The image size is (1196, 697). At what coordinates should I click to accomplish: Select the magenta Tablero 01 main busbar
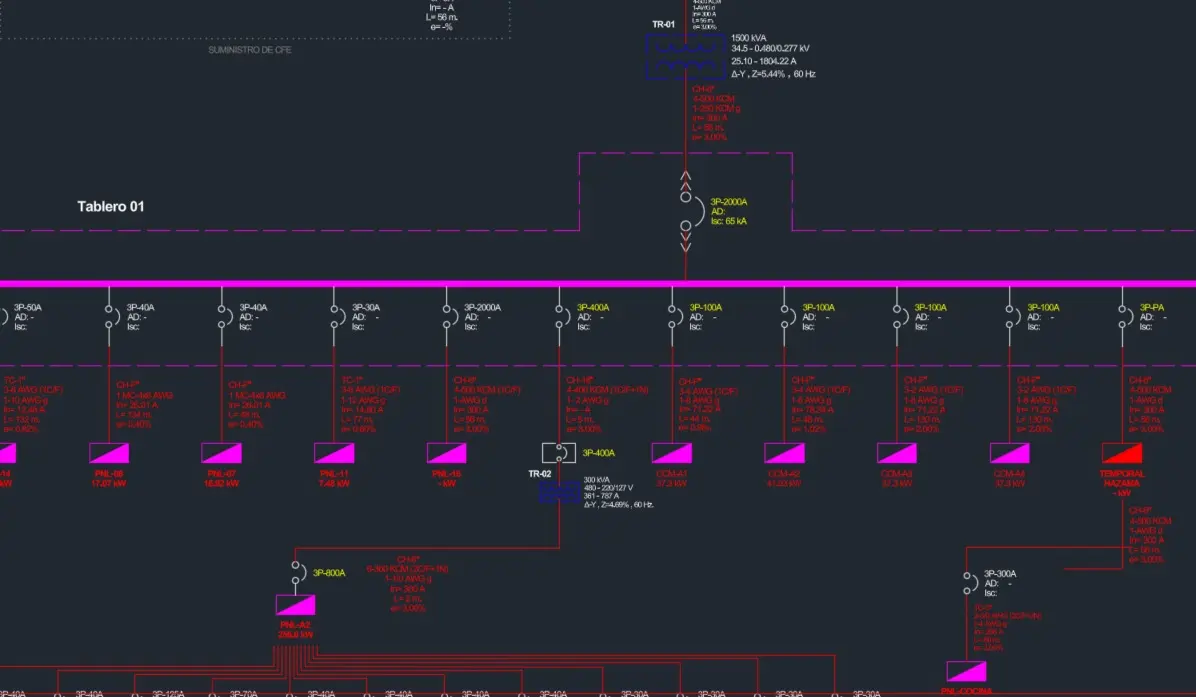(598, 284)
